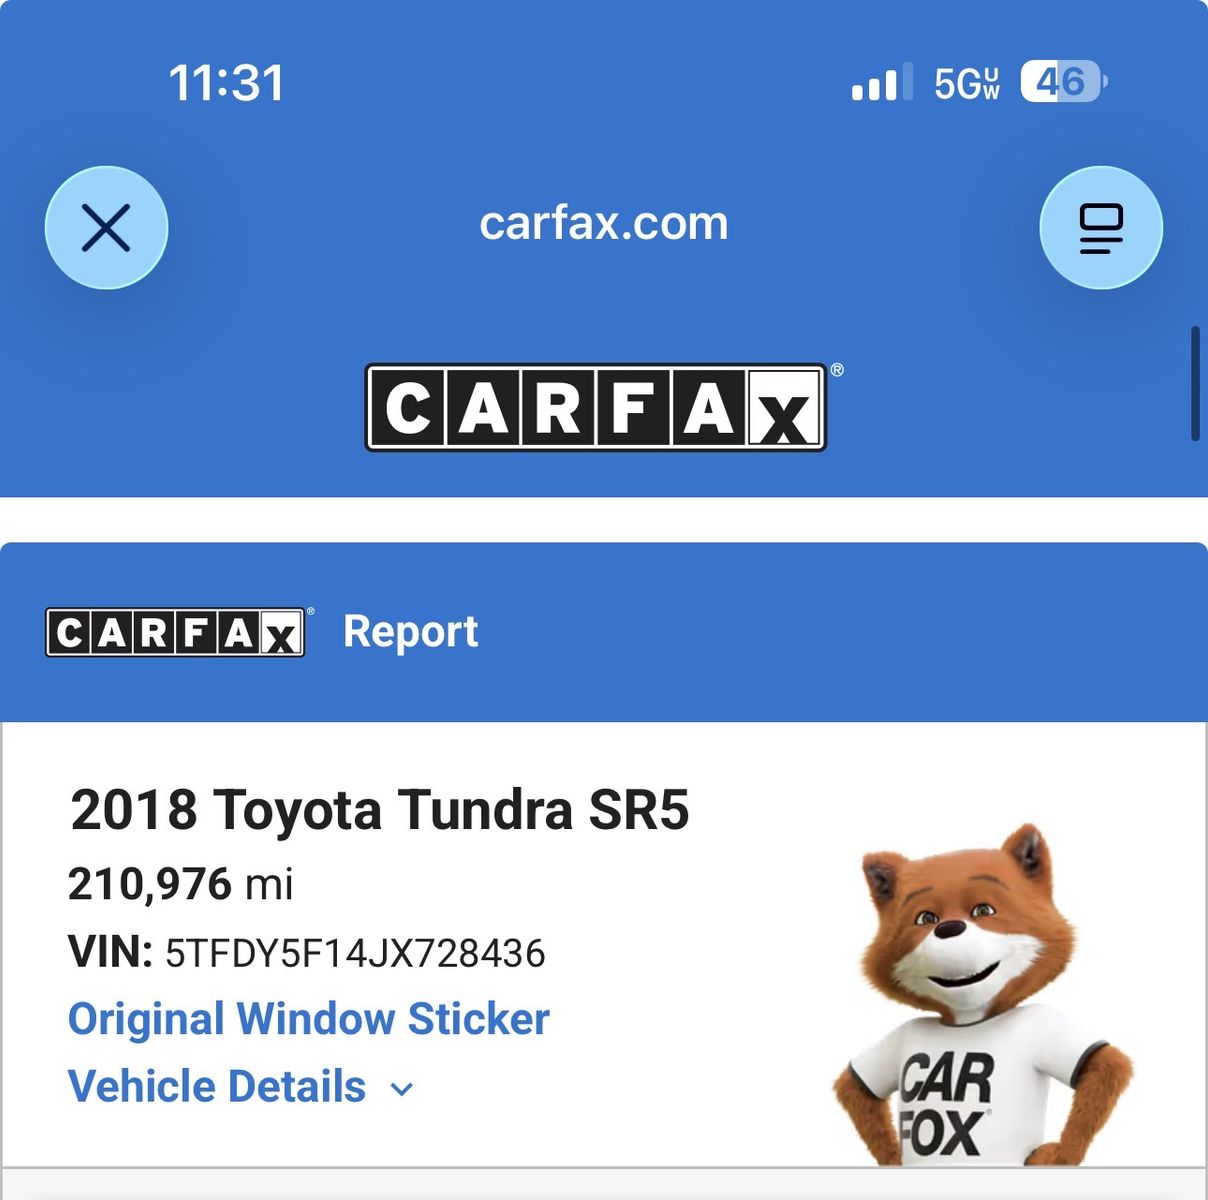
Task: Click the page scrollbar indicator on the right edge
Action: pos(1195,383)
